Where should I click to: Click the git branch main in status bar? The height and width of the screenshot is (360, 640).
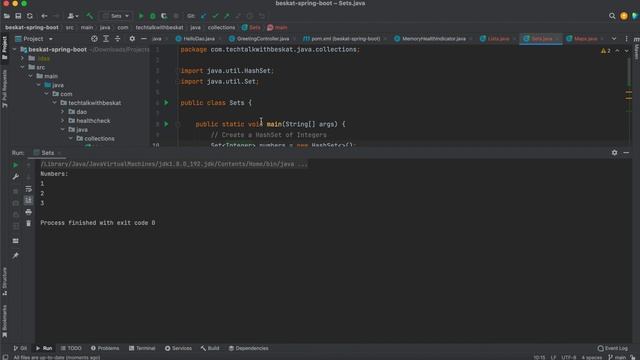click(x=617, y=357)
